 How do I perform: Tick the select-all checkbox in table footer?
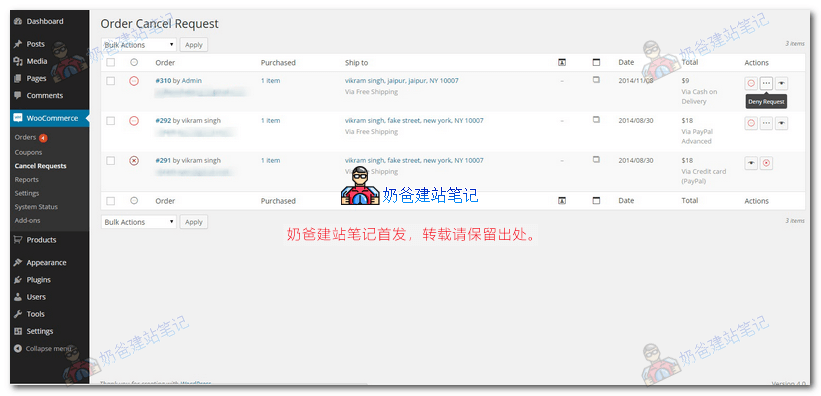(x=110, y=201)
